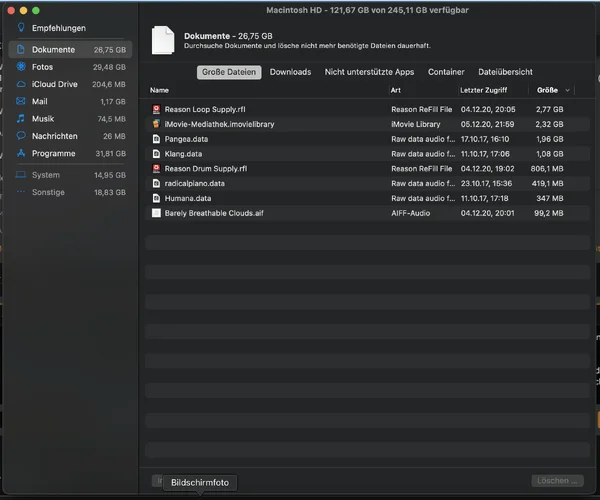Click the 347 MB size value
Image resolution: width=600 pixels, height=500 pixels.
[x=550, y=198]
